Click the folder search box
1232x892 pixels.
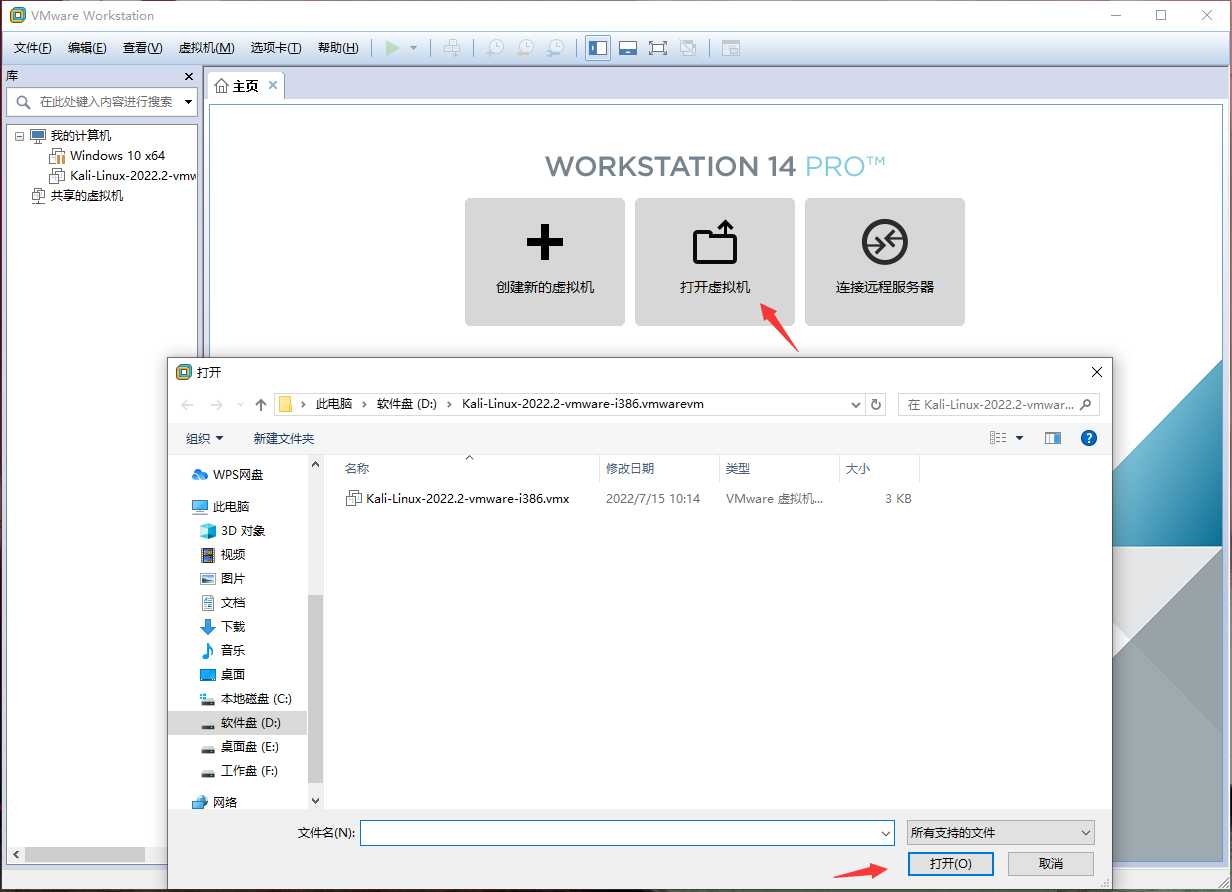click(x=999, y=404)
